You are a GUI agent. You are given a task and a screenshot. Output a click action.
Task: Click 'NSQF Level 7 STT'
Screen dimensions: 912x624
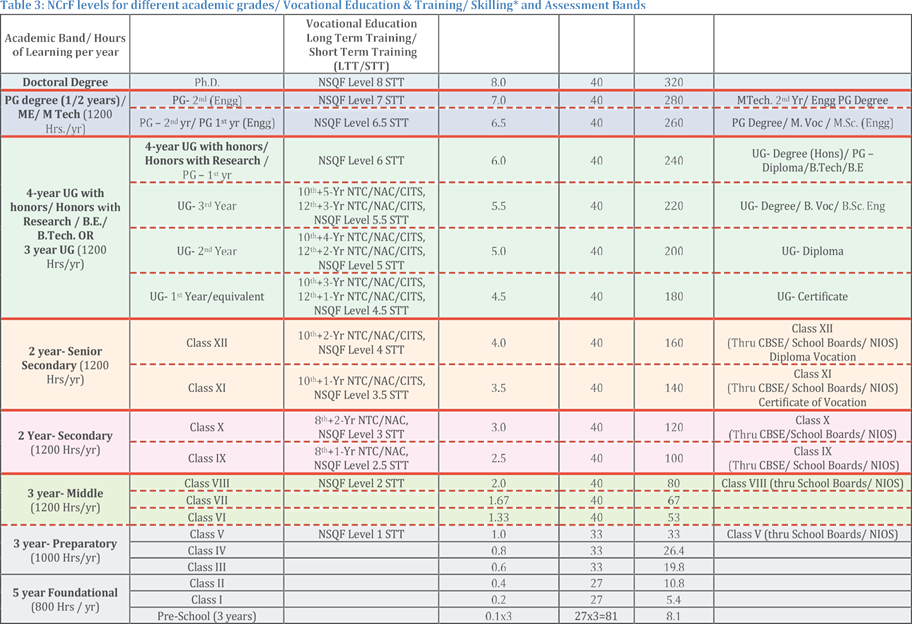coord(361,100)
